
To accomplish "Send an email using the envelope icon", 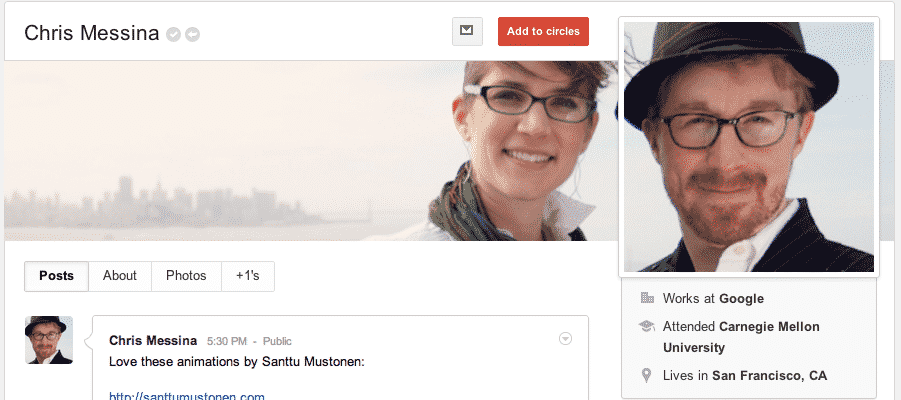I will (x=466, y=31).
